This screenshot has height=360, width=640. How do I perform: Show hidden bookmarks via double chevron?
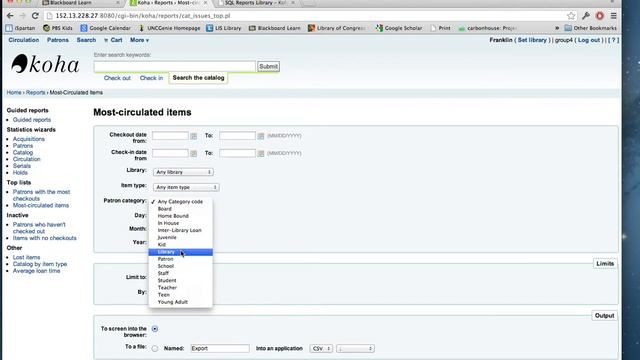point(557,28)
